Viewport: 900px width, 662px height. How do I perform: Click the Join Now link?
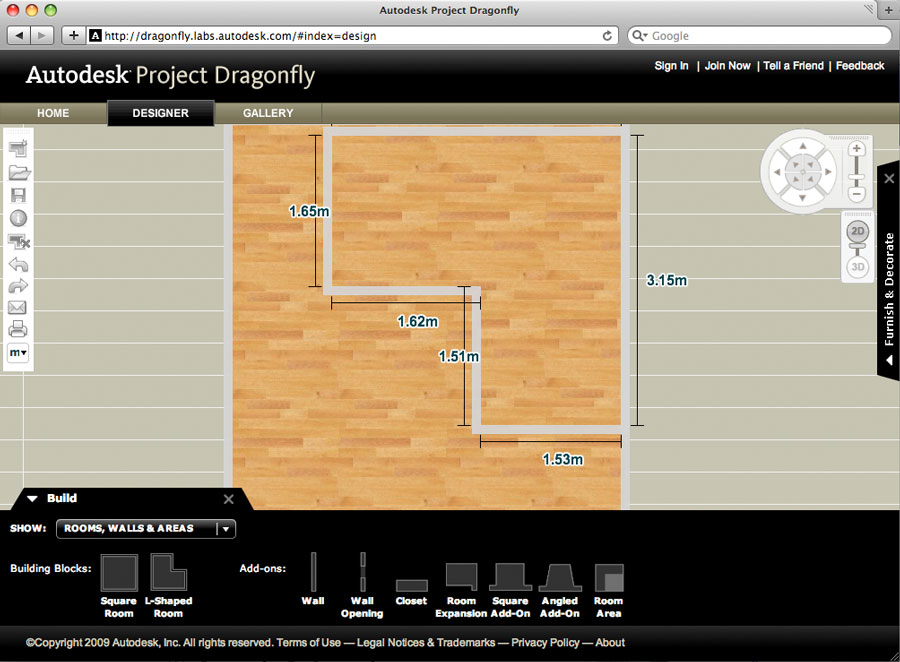click(728, 66)
